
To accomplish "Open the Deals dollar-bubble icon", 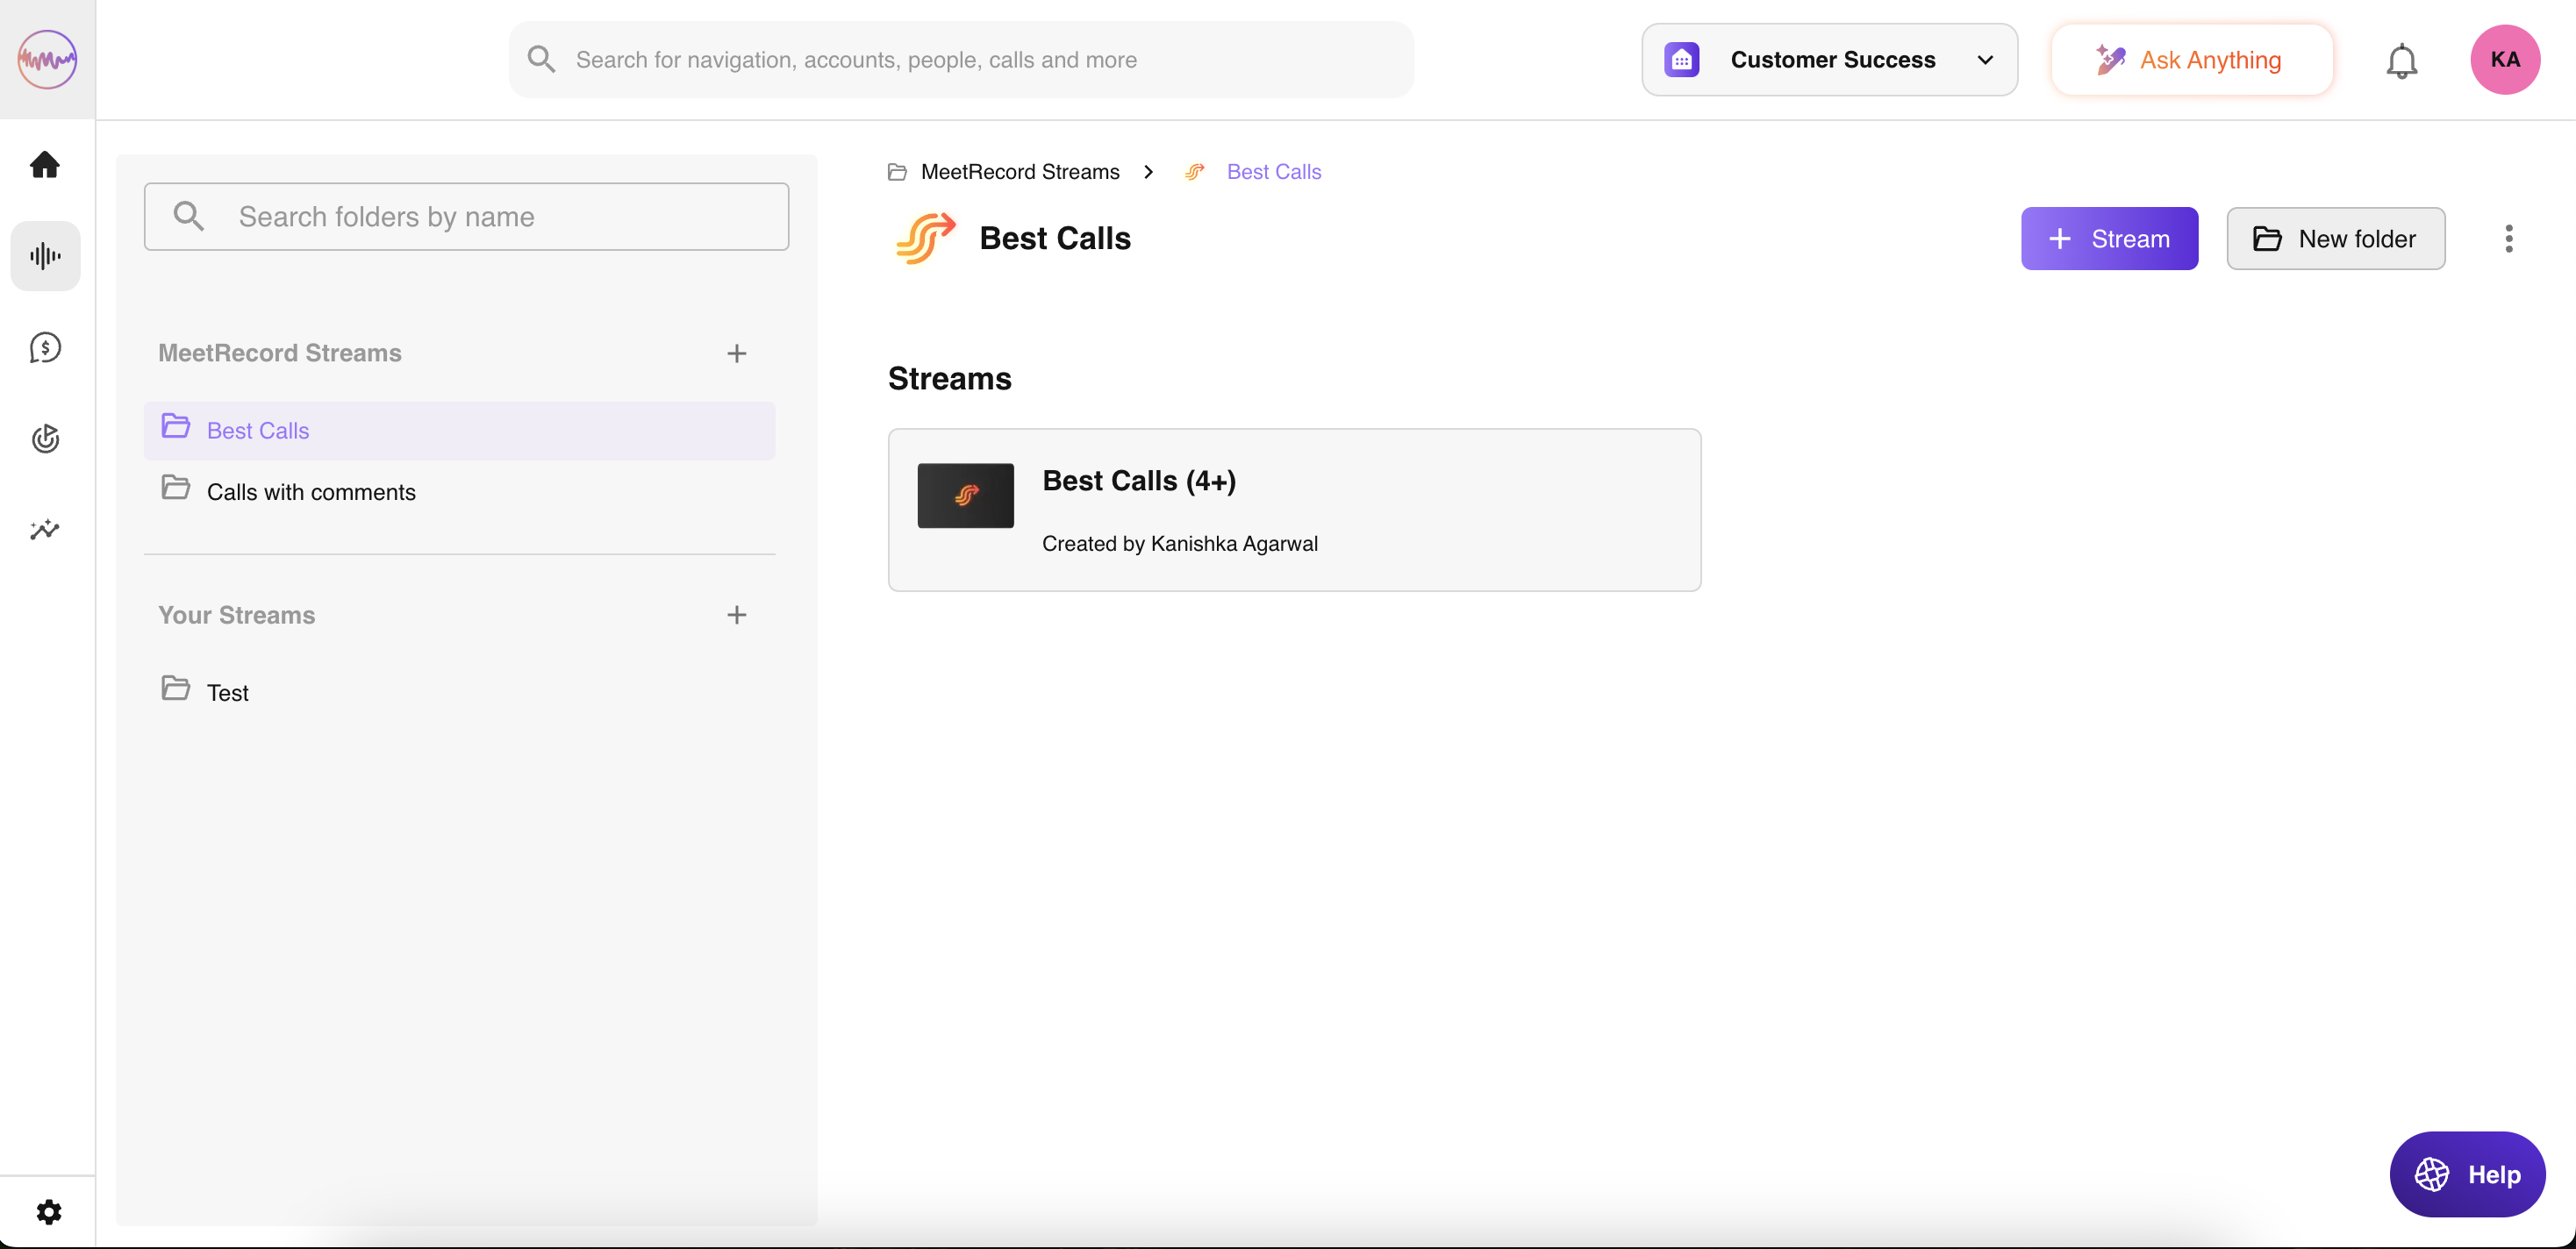I will (45, 347).
